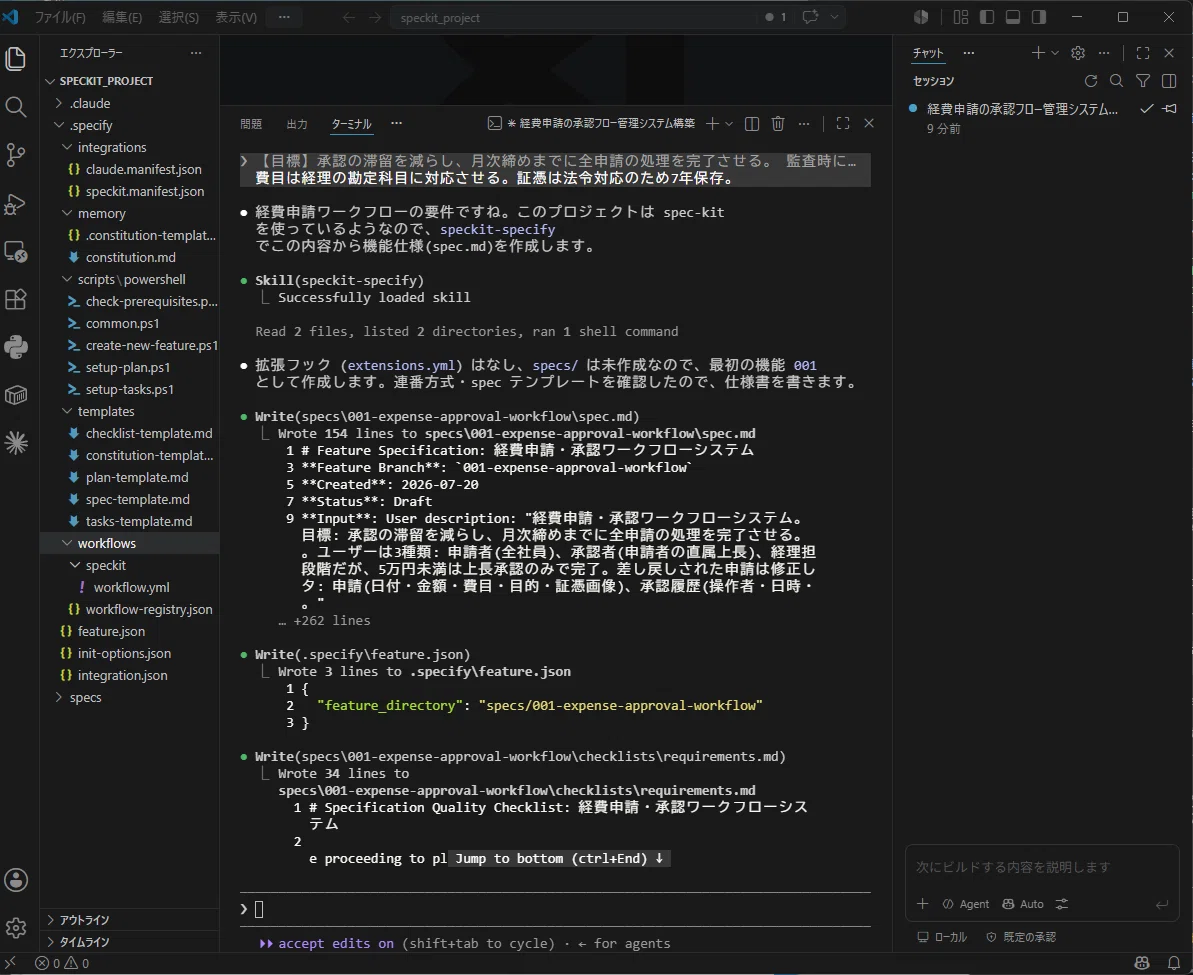
Task: Collapse the templates folder
Action: [106, 411]
